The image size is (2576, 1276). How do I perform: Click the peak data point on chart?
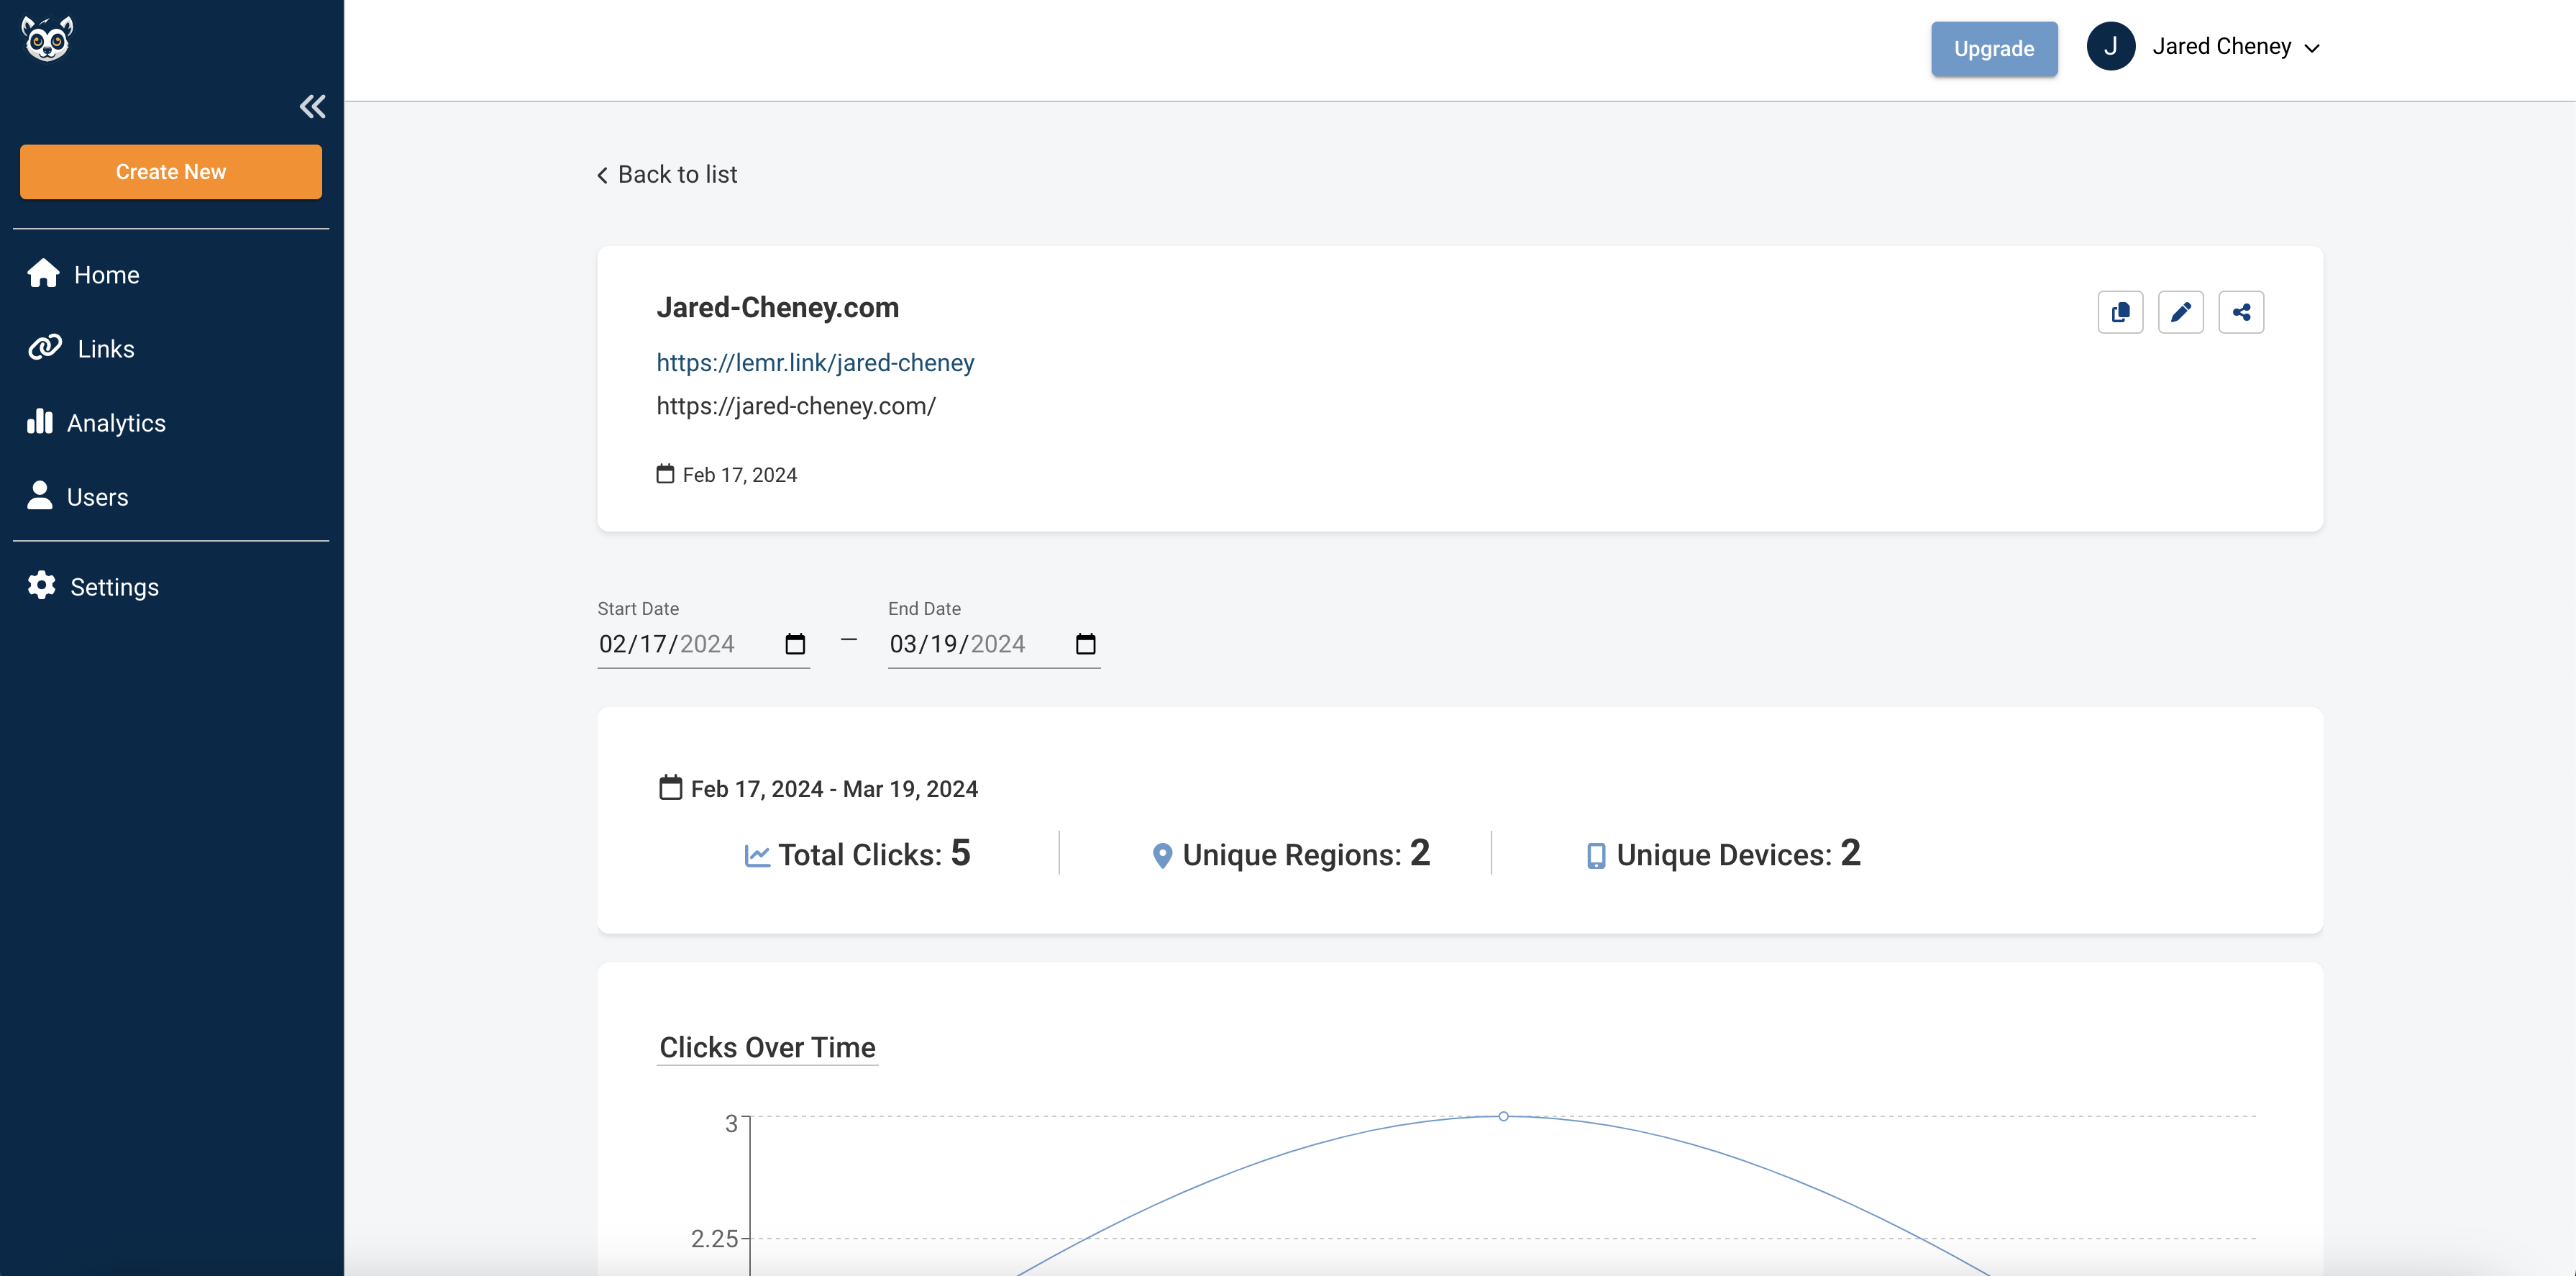point(1503,1116)
